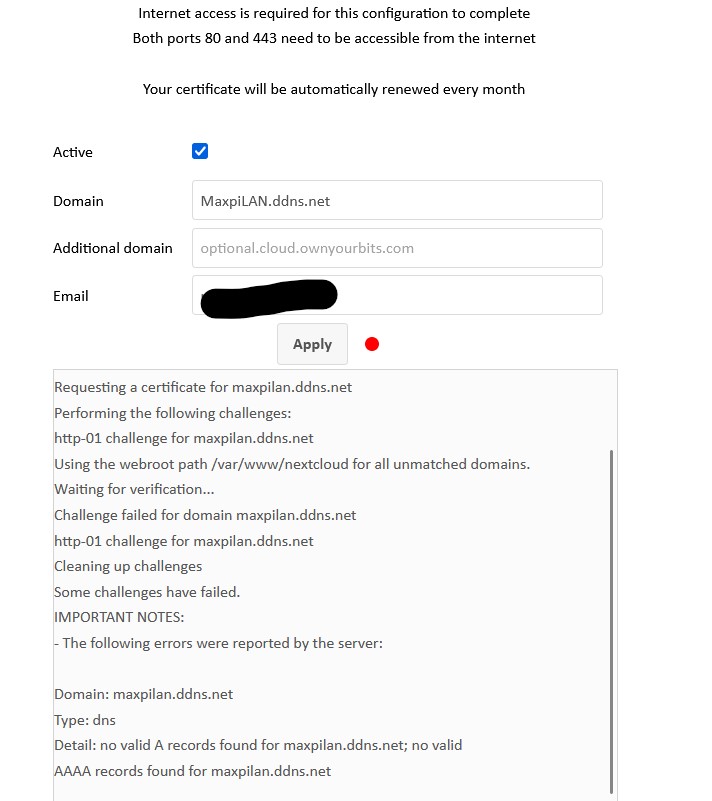This screenshot has height=801, width=712.
Task: Click the Active label text
Action: point(73,152)
